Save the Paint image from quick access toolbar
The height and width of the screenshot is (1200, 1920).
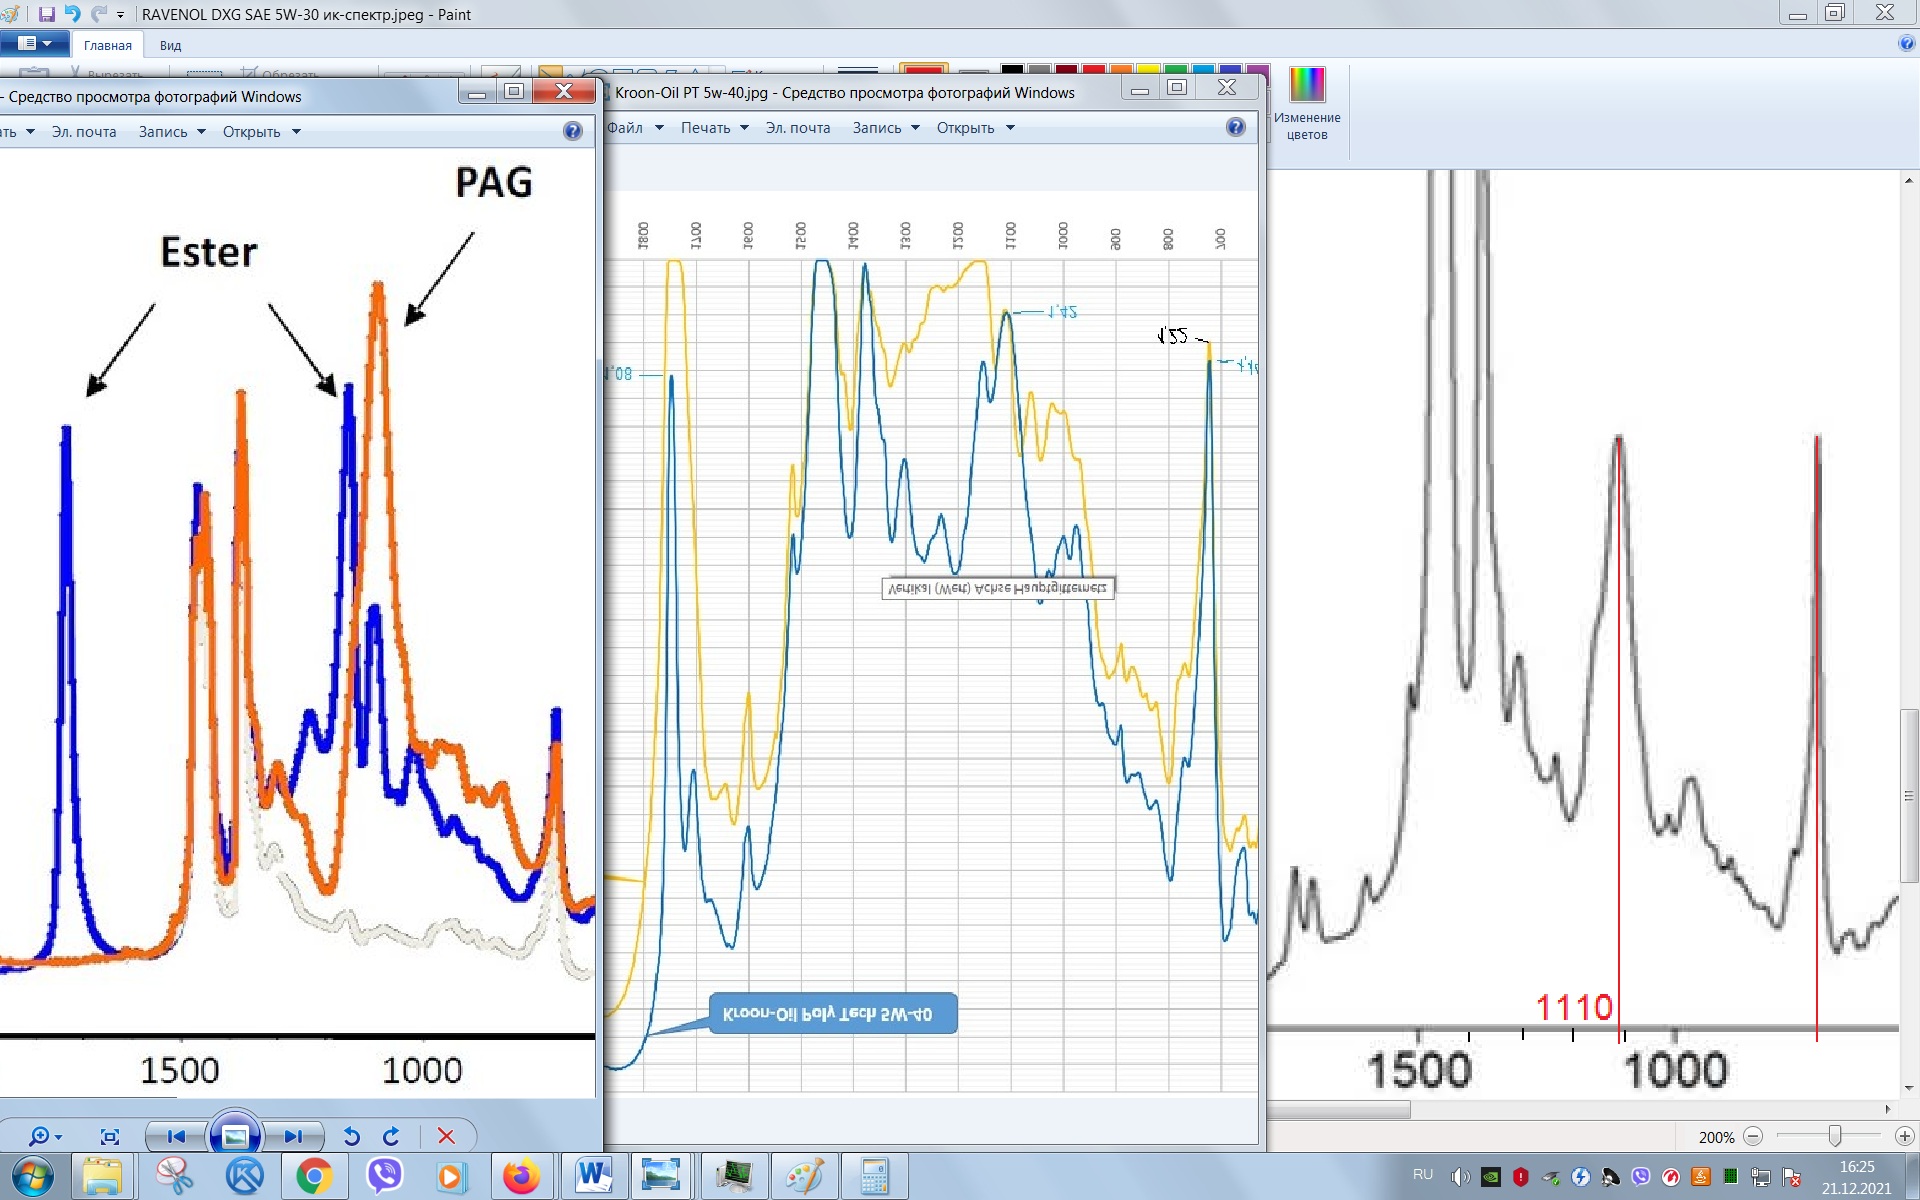[x=46, y=14]
